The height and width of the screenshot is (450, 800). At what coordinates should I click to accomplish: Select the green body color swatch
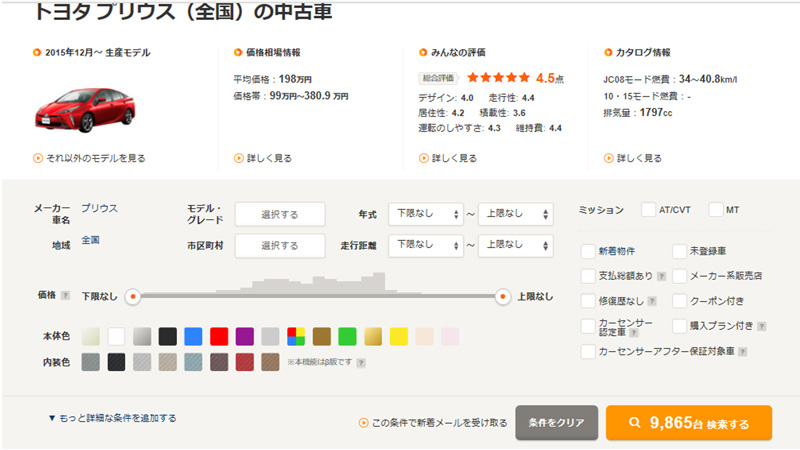(x=347, y=336)
